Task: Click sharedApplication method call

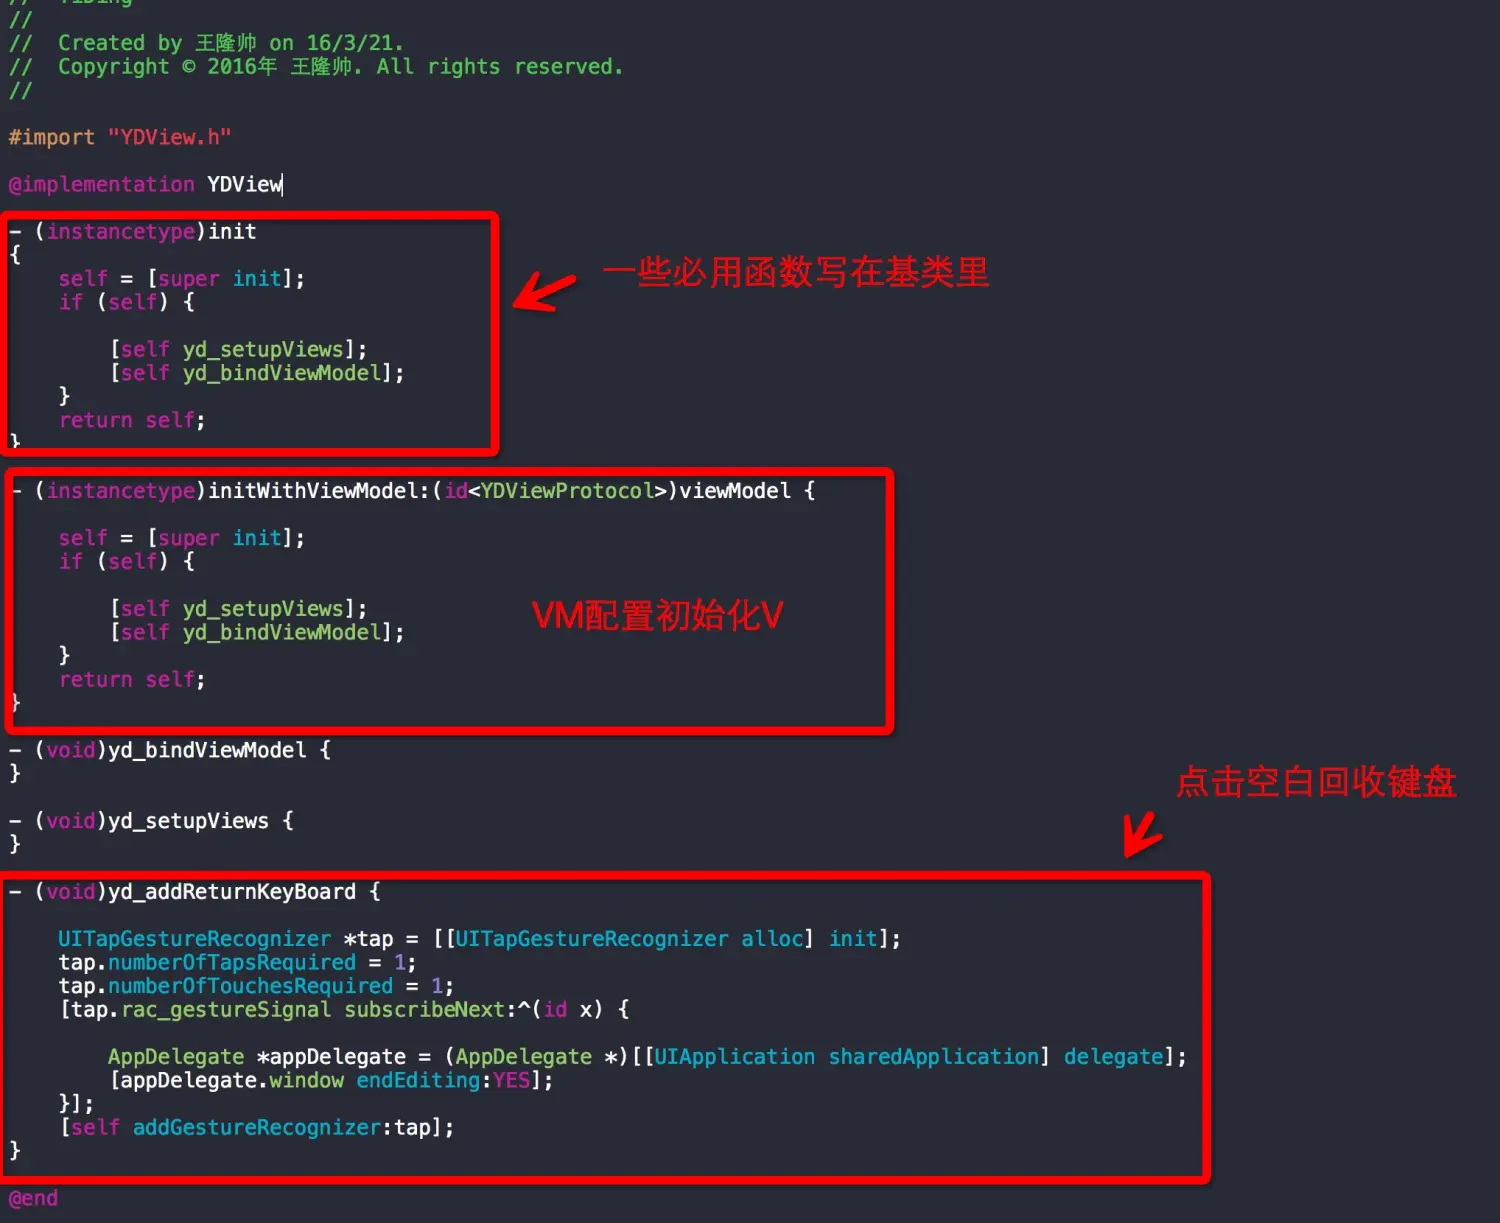Action: pyautogui.click(x=934, y=1057)
